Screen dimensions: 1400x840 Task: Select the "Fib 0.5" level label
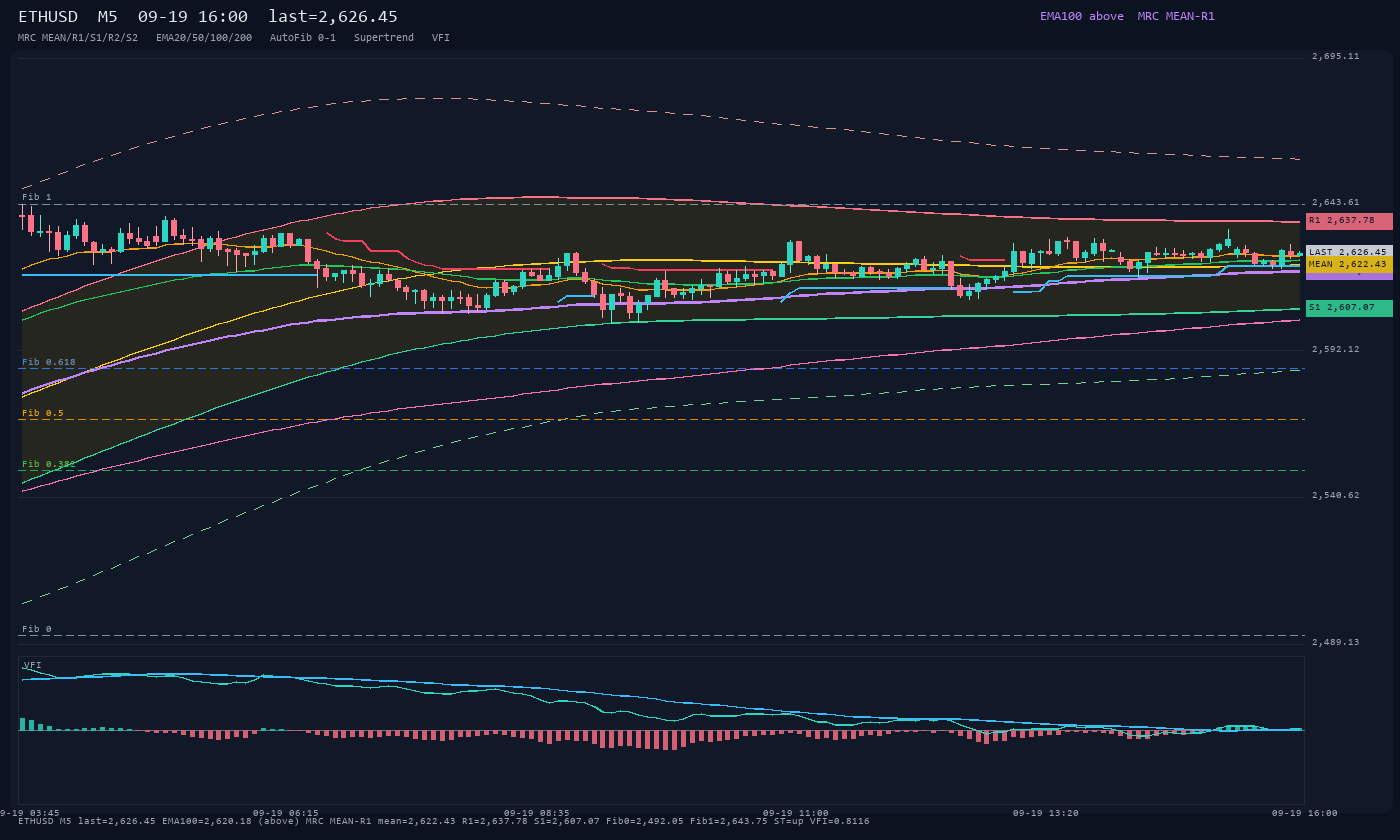coord(43,413)
